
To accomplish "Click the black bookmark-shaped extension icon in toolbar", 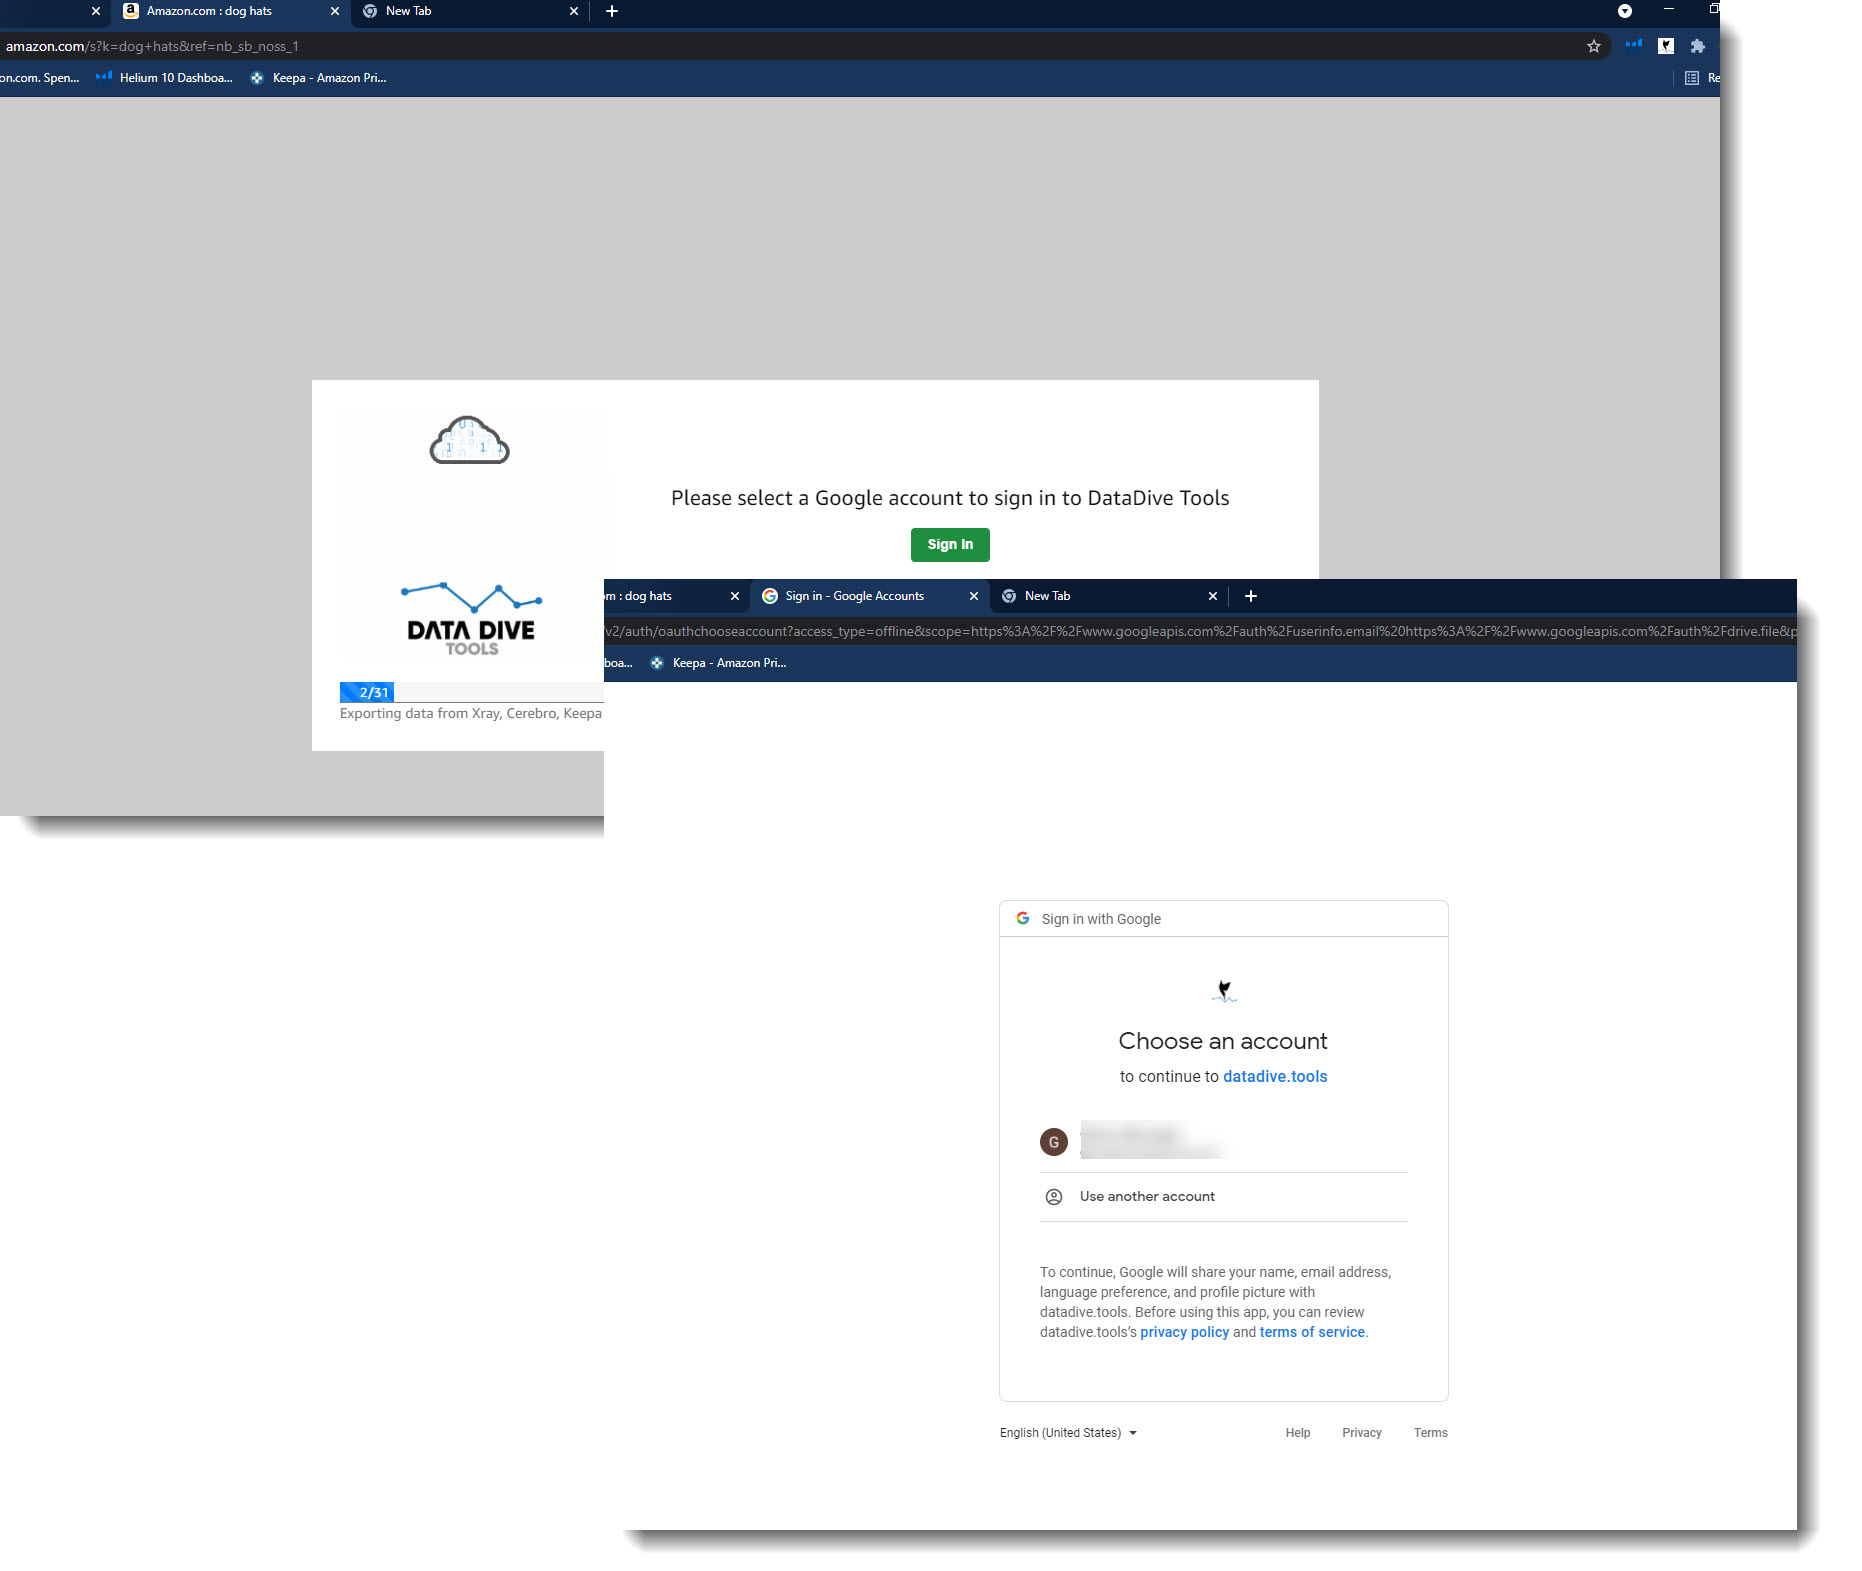I will coord(1665,46).
